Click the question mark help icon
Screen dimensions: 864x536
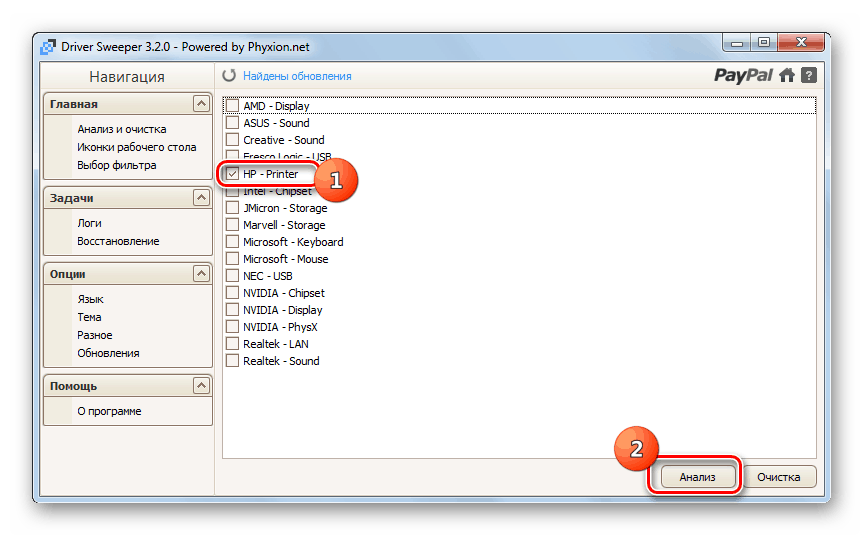(x=809, y=75)
